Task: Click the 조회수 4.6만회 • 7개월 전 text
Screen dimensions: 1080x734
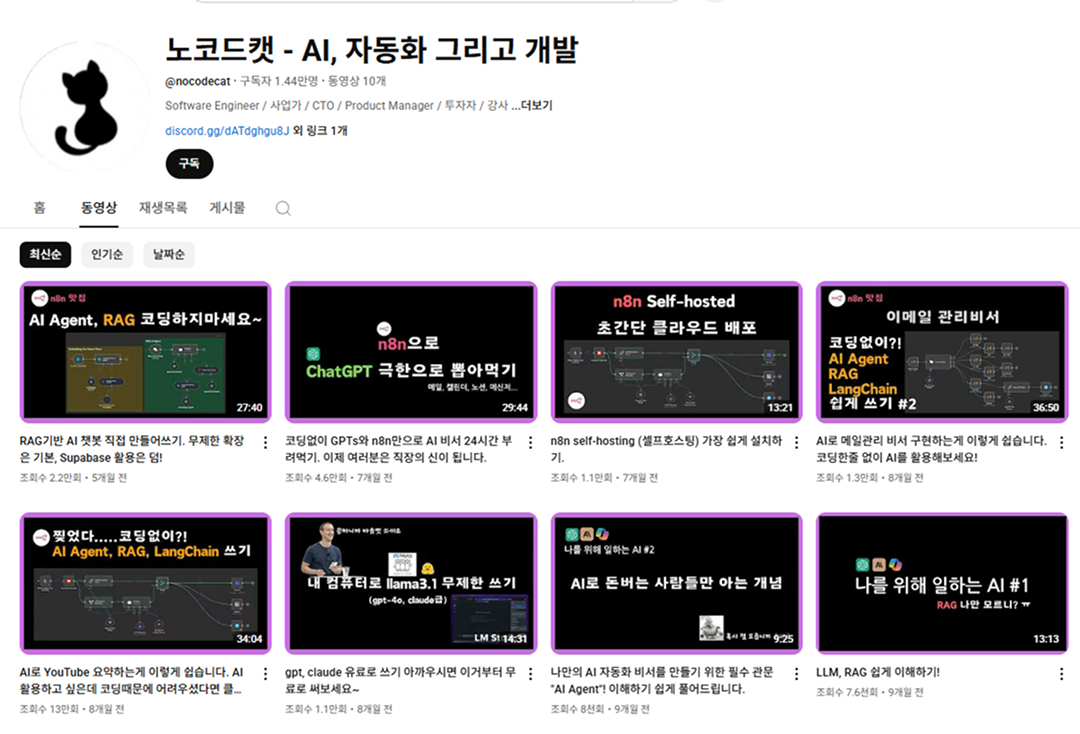Action: pyautogui.click(x=339, y=477)
